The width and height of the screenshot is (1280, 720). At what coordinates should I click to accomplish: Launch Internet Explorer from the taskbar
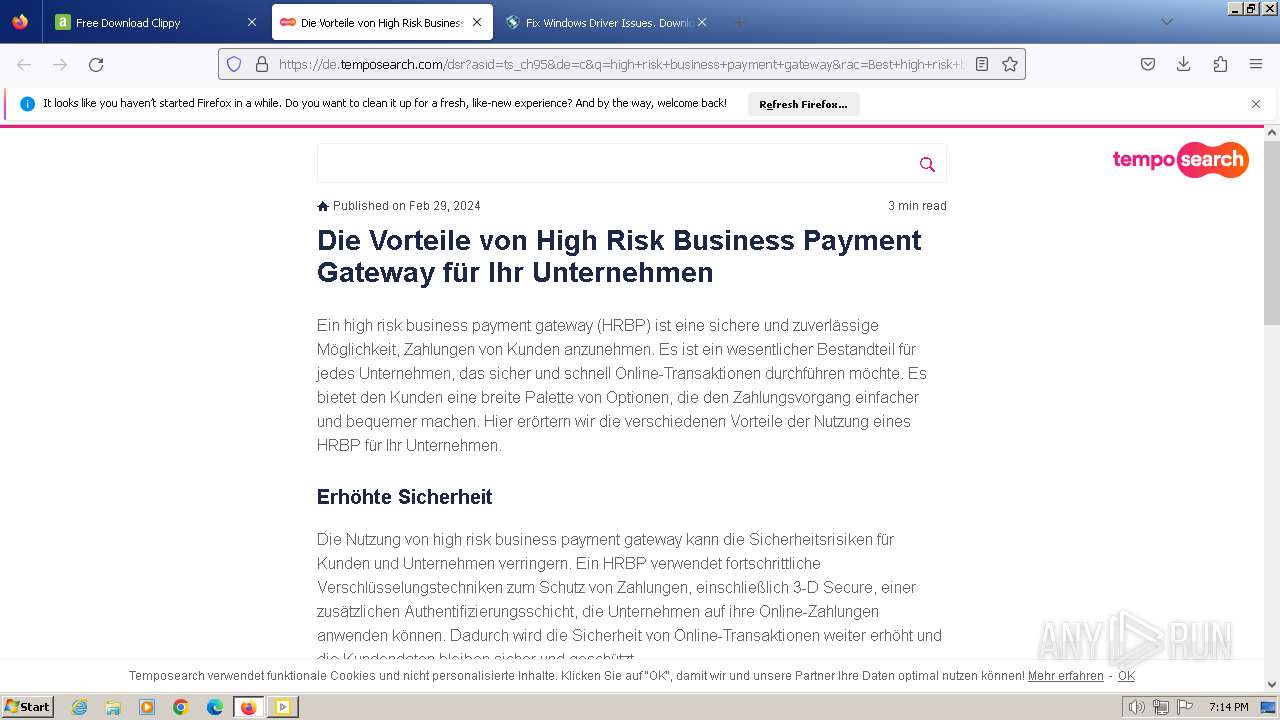click(x=79, y=707)
